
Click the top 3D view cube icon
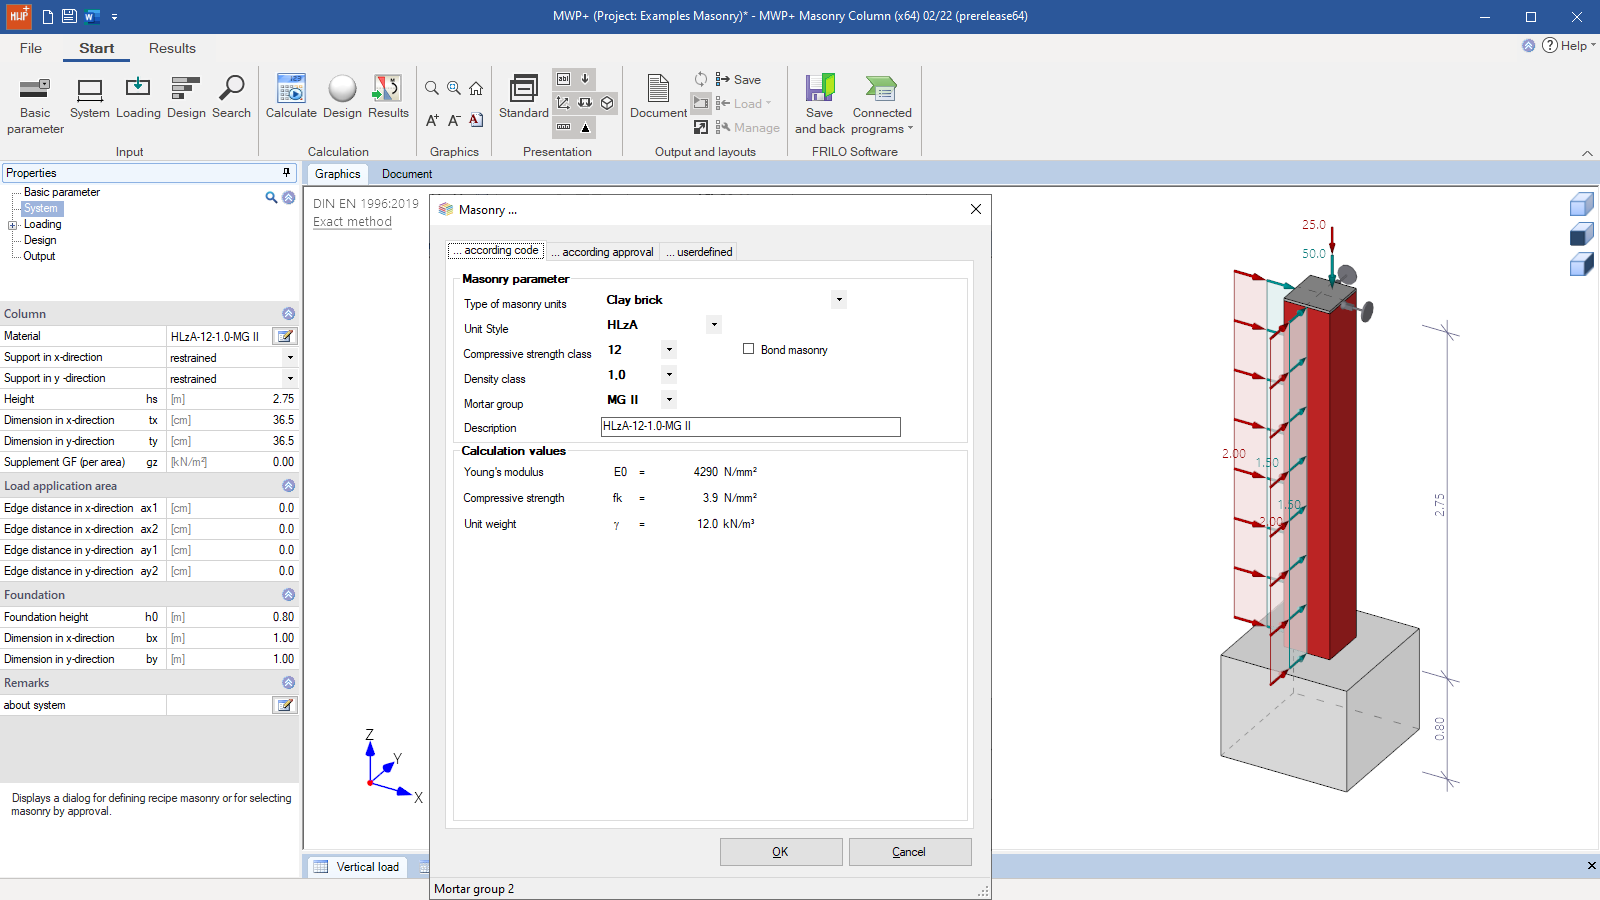(x=1582, y=205)
